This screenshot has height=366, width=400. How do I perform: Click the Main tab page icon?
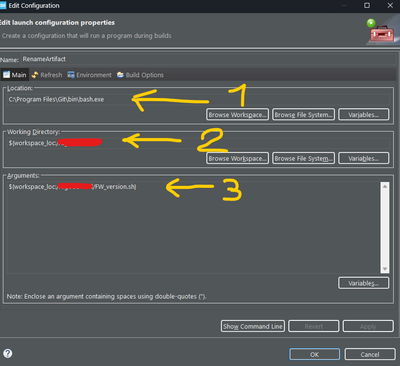(6, 74)
